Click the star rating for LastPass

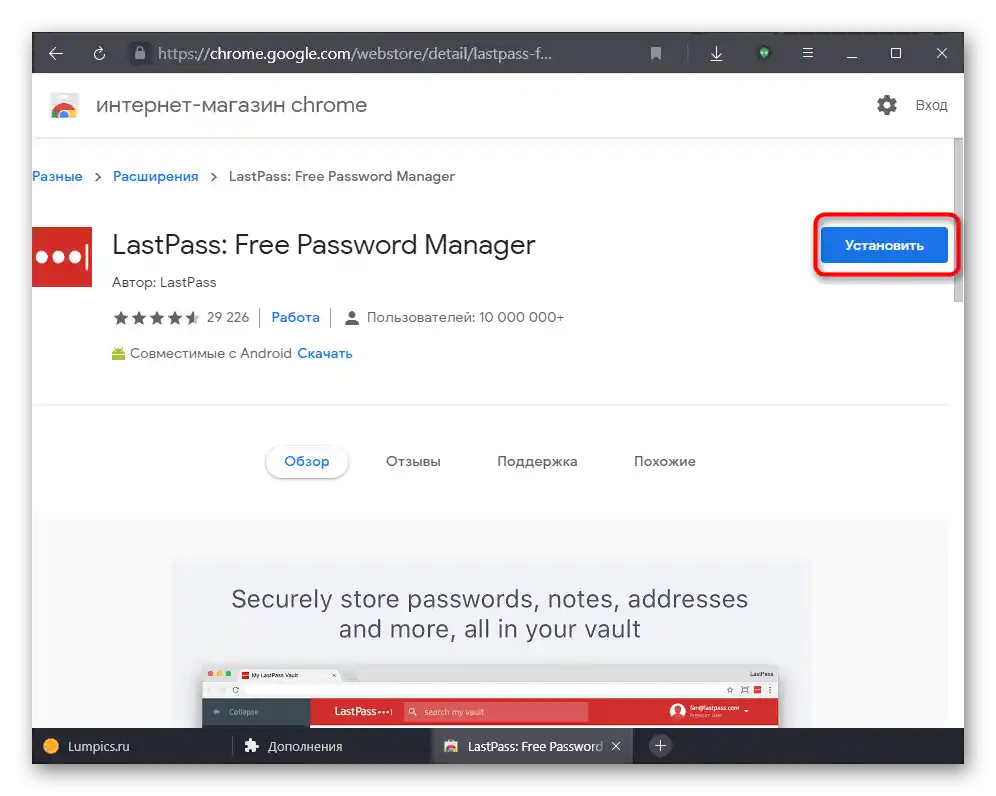coord(156,318)
